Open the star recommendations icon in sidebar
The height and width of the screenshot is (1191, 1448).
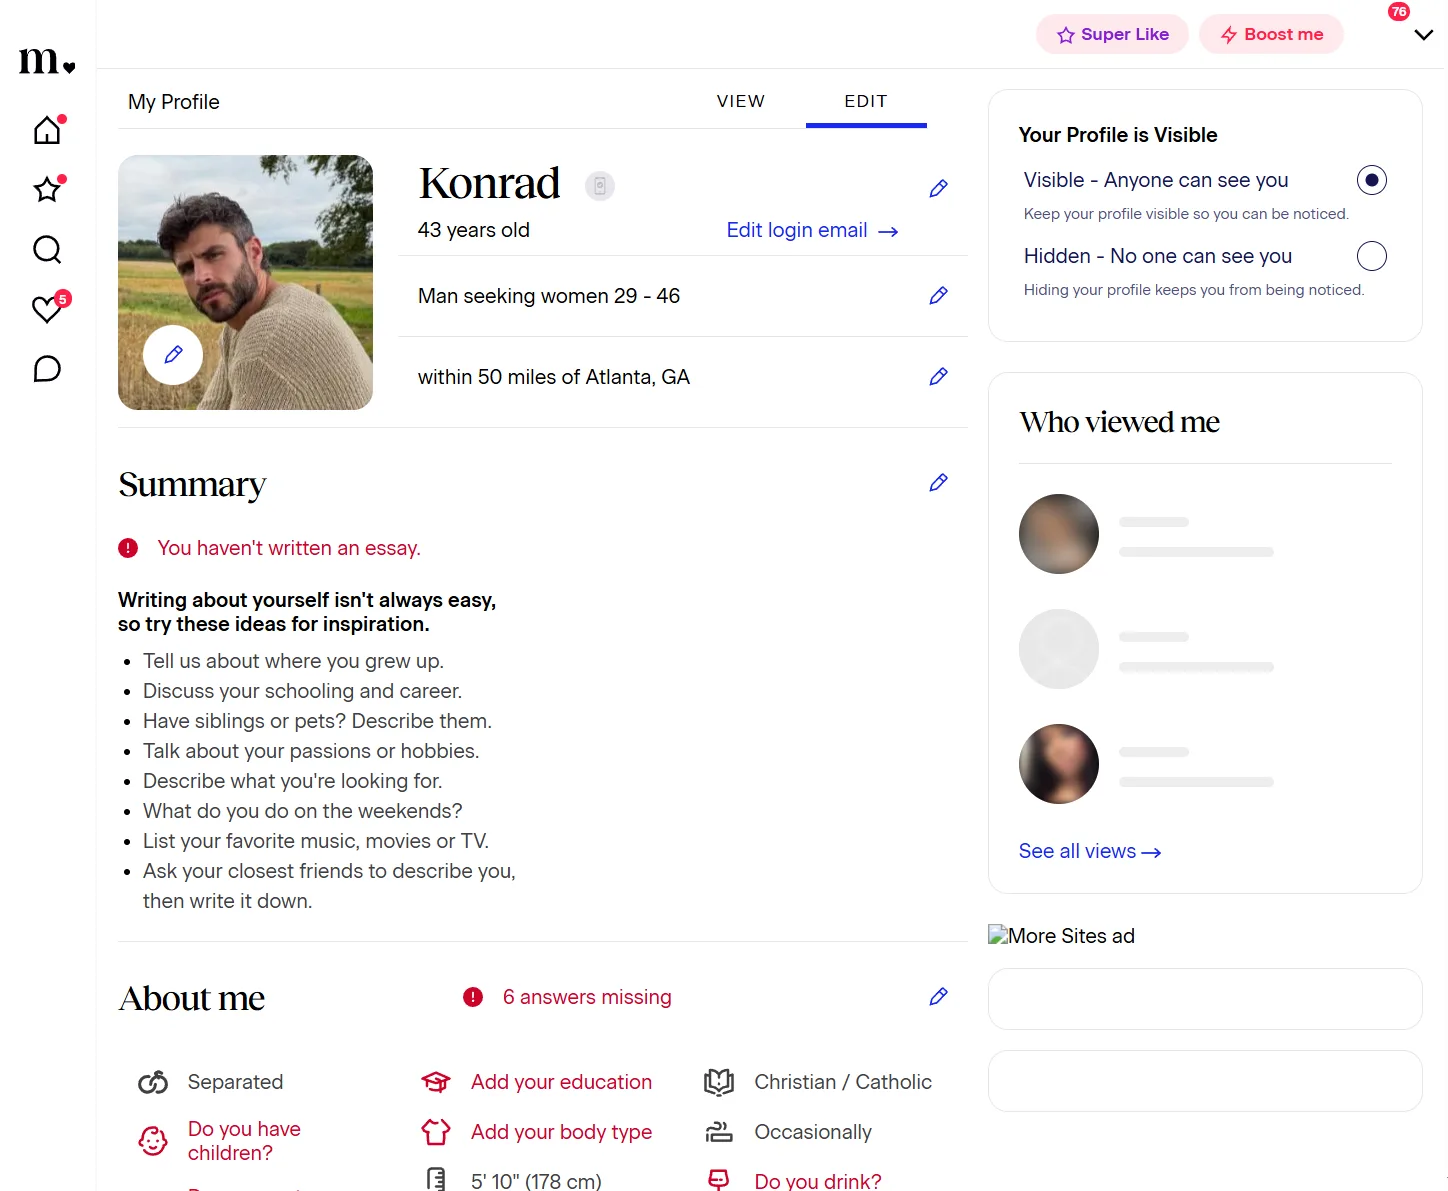(47, 189)
